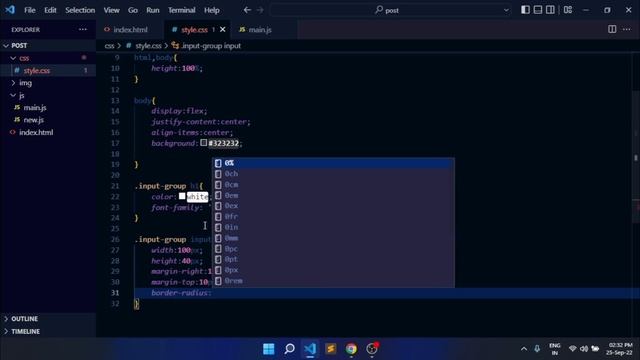Collapse the js folder
The height and width of the screenshot is (360, 640).
tap(48, 95)
